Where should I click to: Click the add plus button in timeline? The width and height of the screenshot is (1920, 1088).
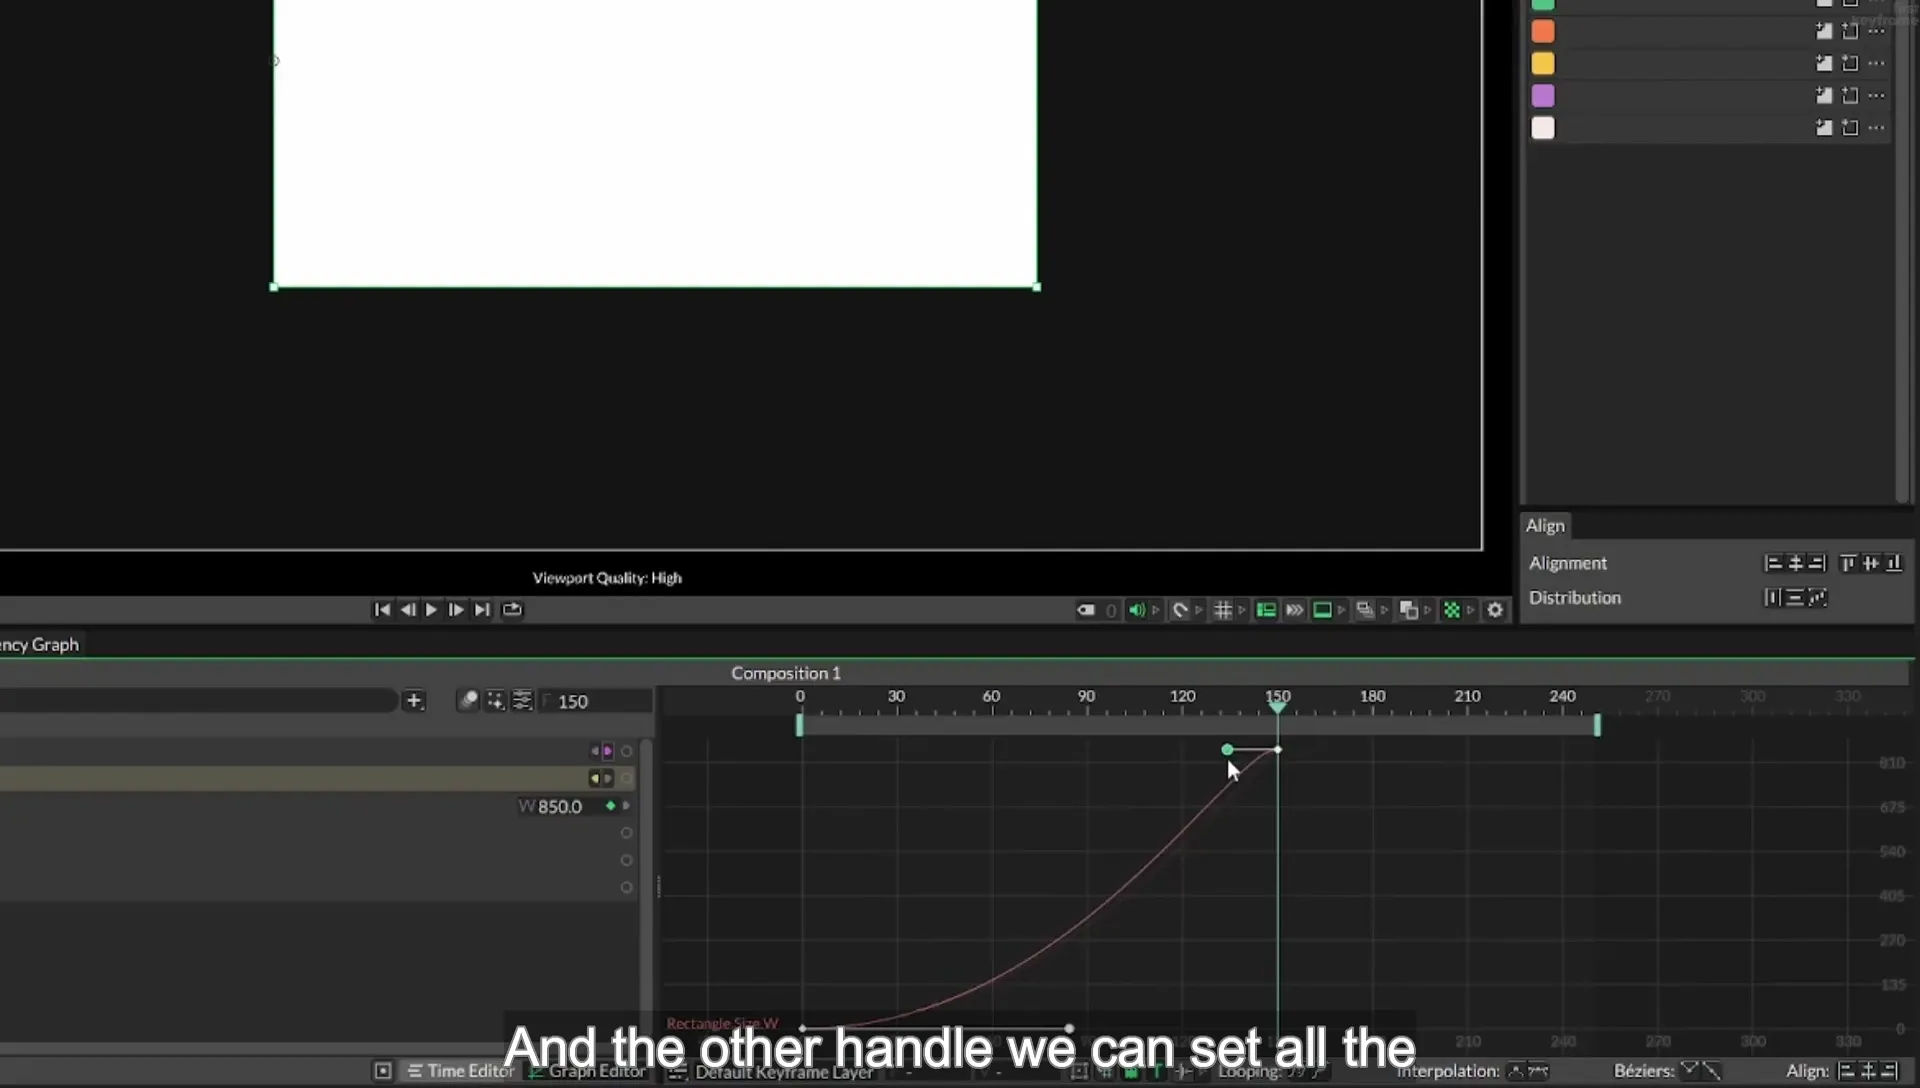coord(414,701)
